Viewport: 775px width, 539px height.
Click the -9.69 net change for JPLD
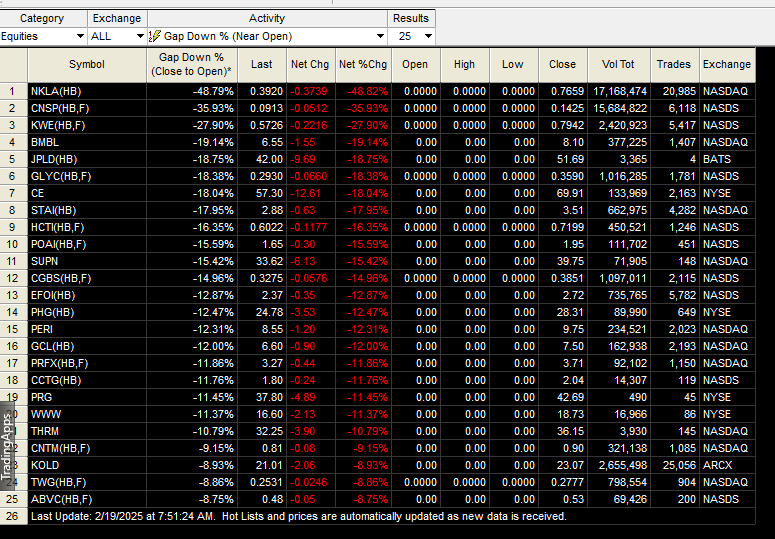pyautogui.click(x=302, y=160)
